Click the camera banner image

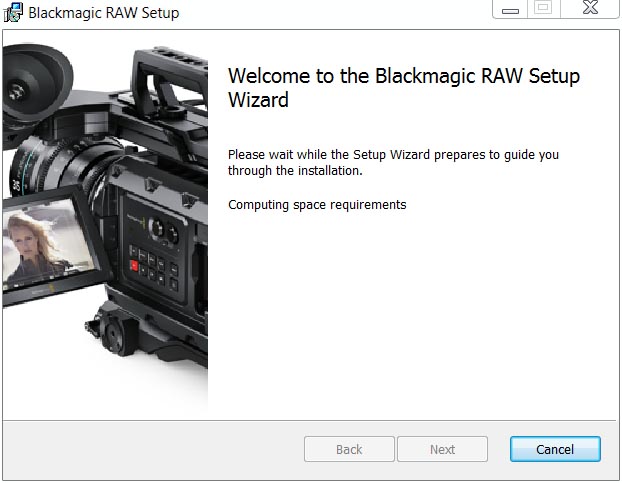(x=105, y=225)
